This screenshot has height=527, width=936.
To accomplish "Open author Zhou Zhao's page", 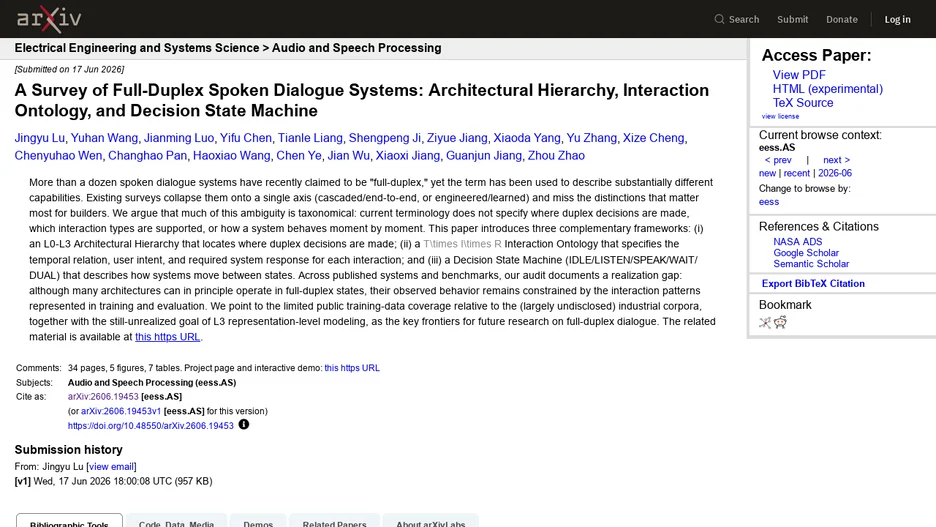I will [x=556, y=156].
